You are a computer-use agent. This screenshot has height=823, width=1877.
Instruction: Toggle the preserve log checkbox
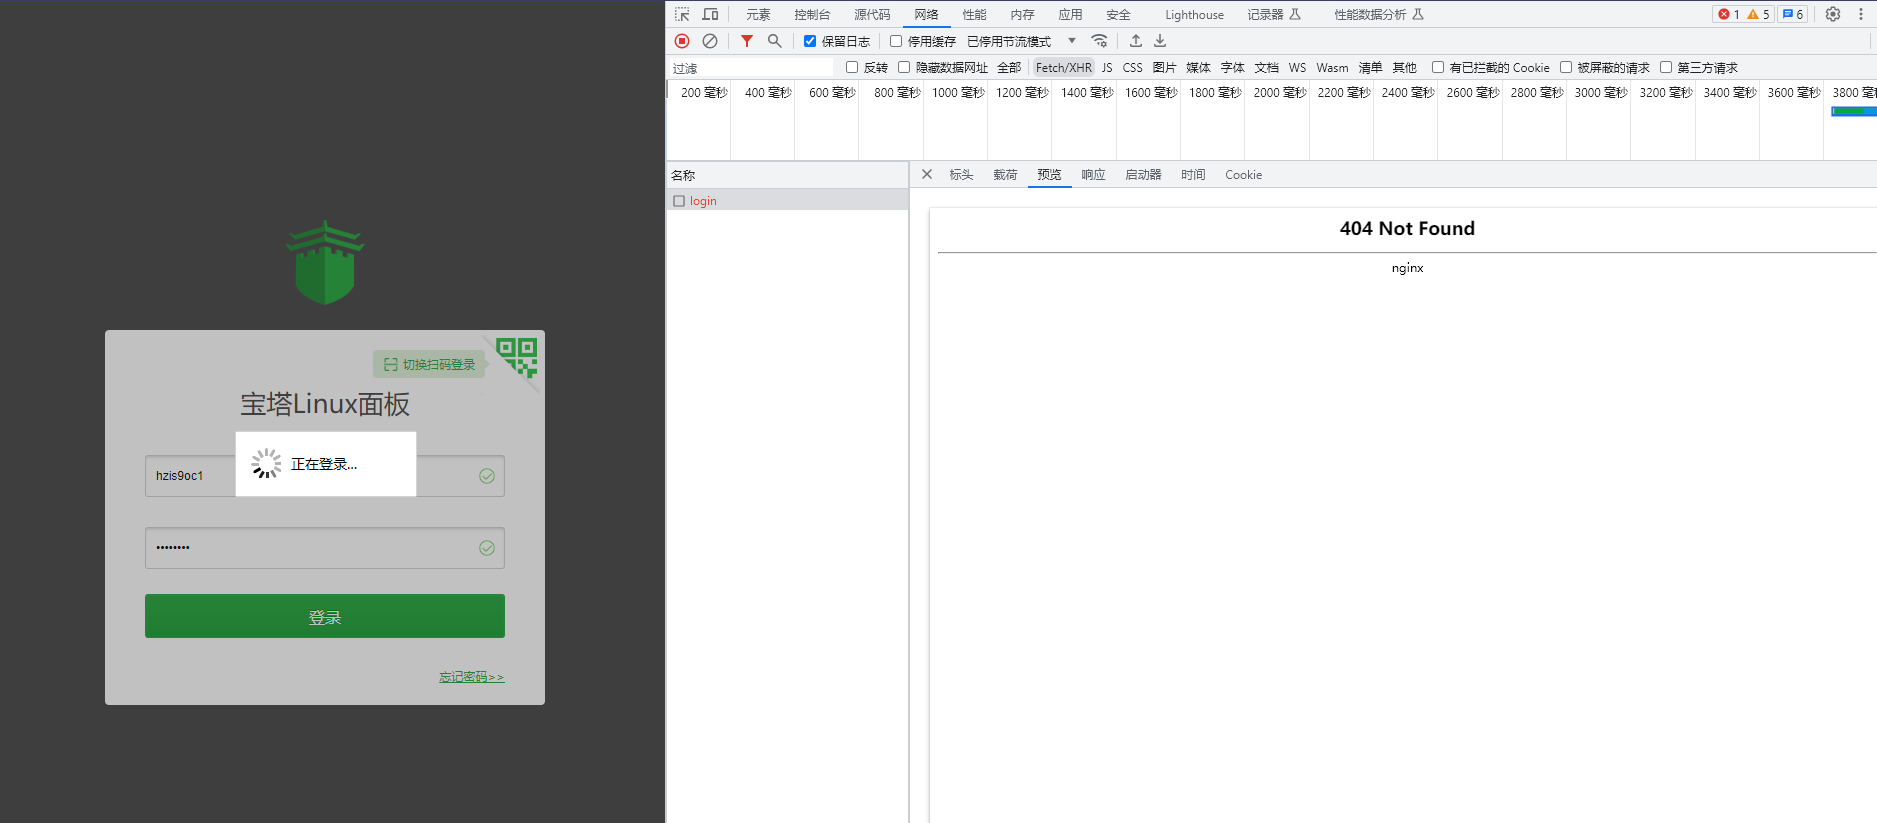(x=810, y=41)
